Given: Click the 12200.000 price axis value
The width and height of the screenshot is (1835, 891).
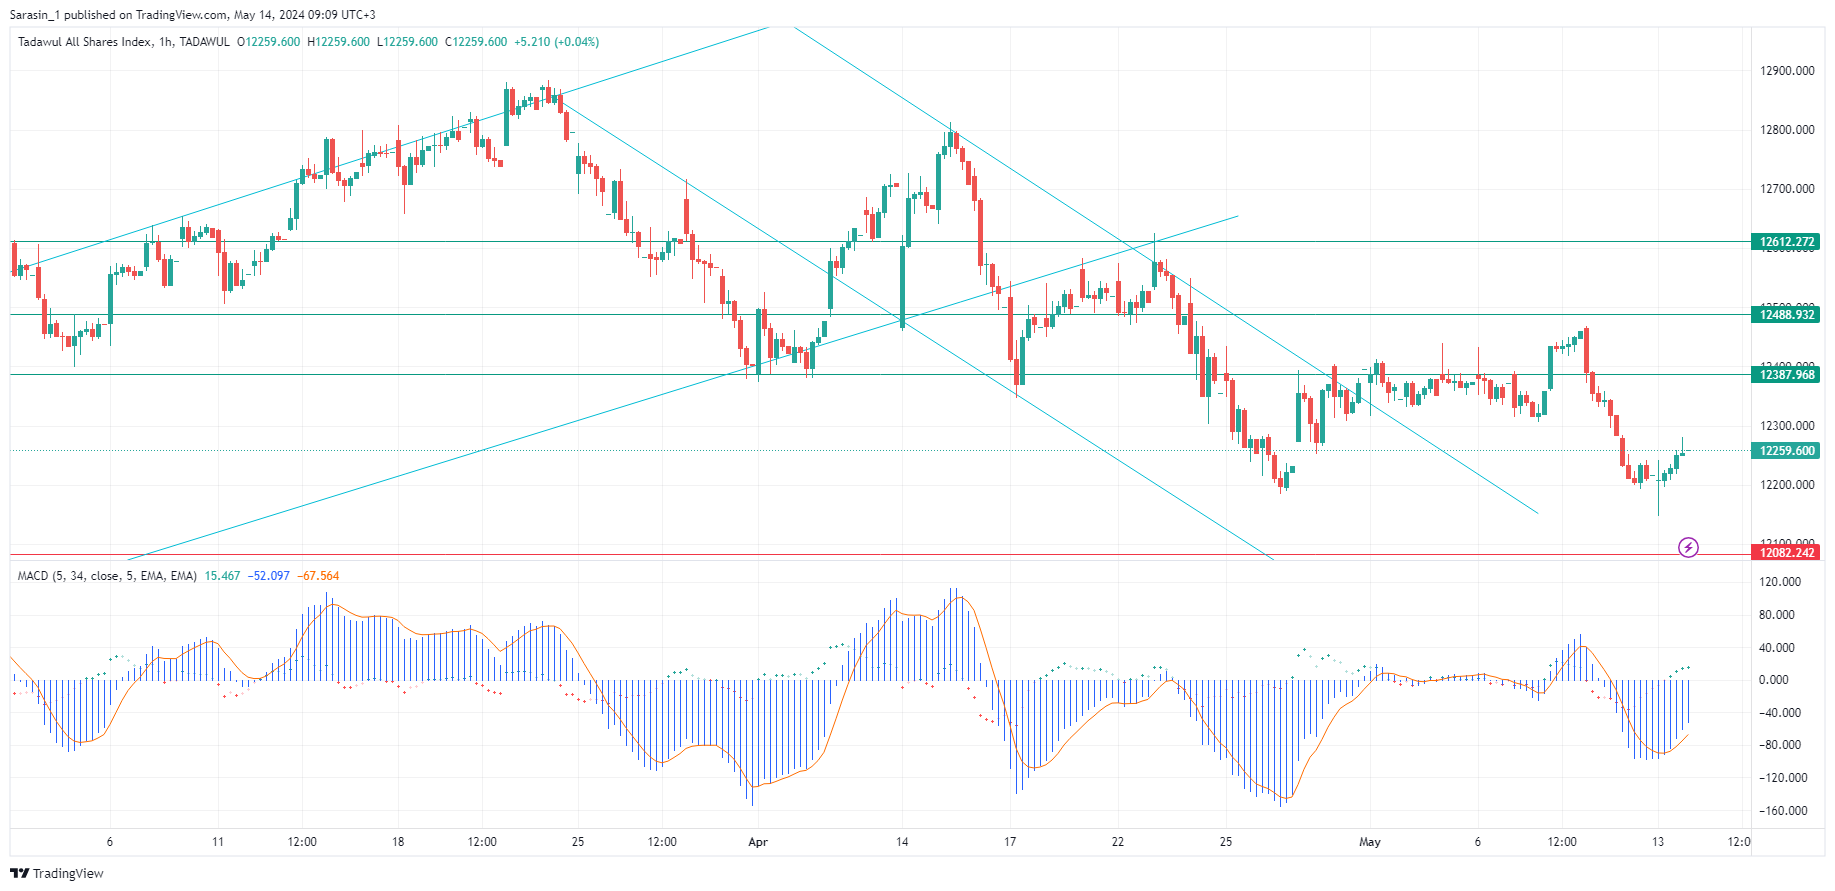Looking at the screenshot, I should point(1787,485).
